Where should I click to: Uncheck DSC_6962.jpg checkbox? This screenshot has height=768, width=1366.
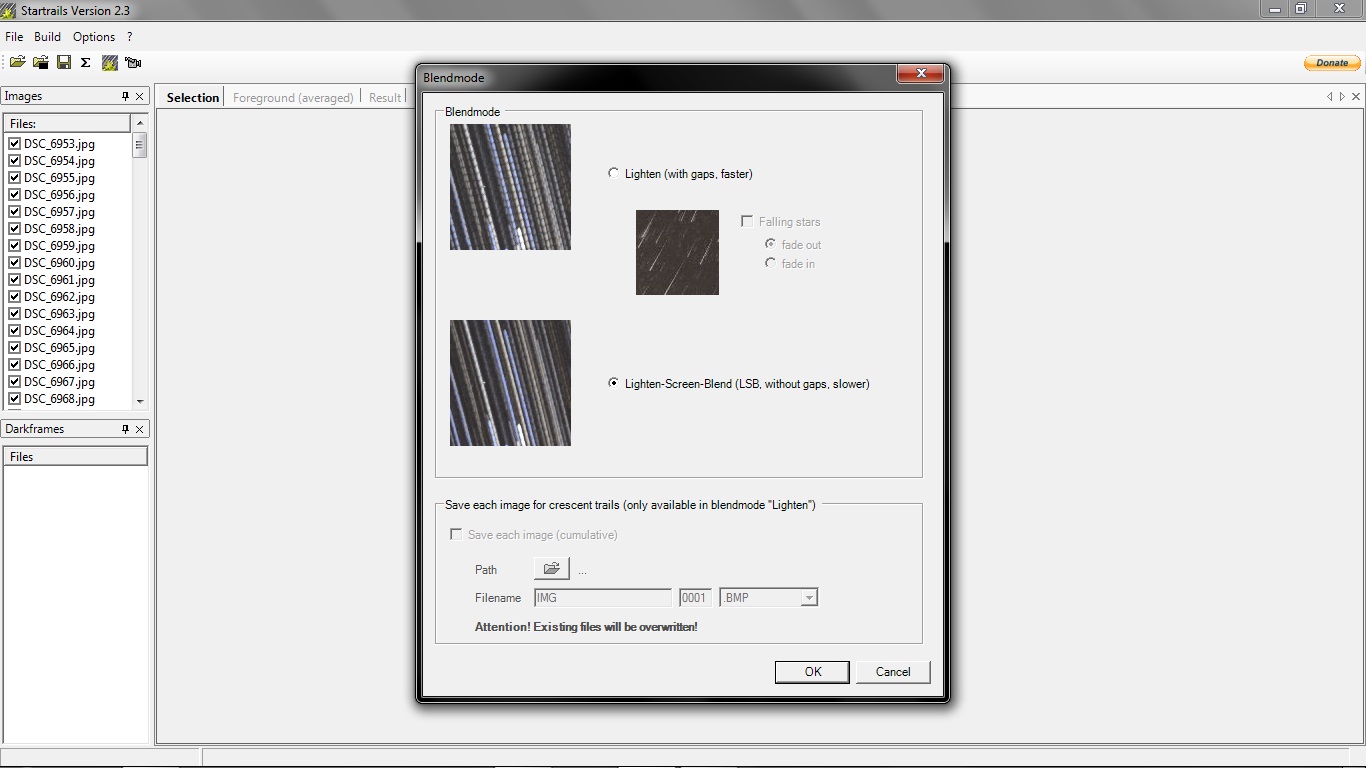click(15, 297)
